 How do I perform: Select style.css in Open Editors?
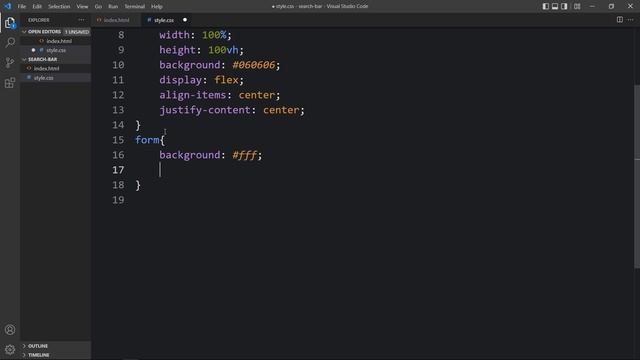[56, 50]
